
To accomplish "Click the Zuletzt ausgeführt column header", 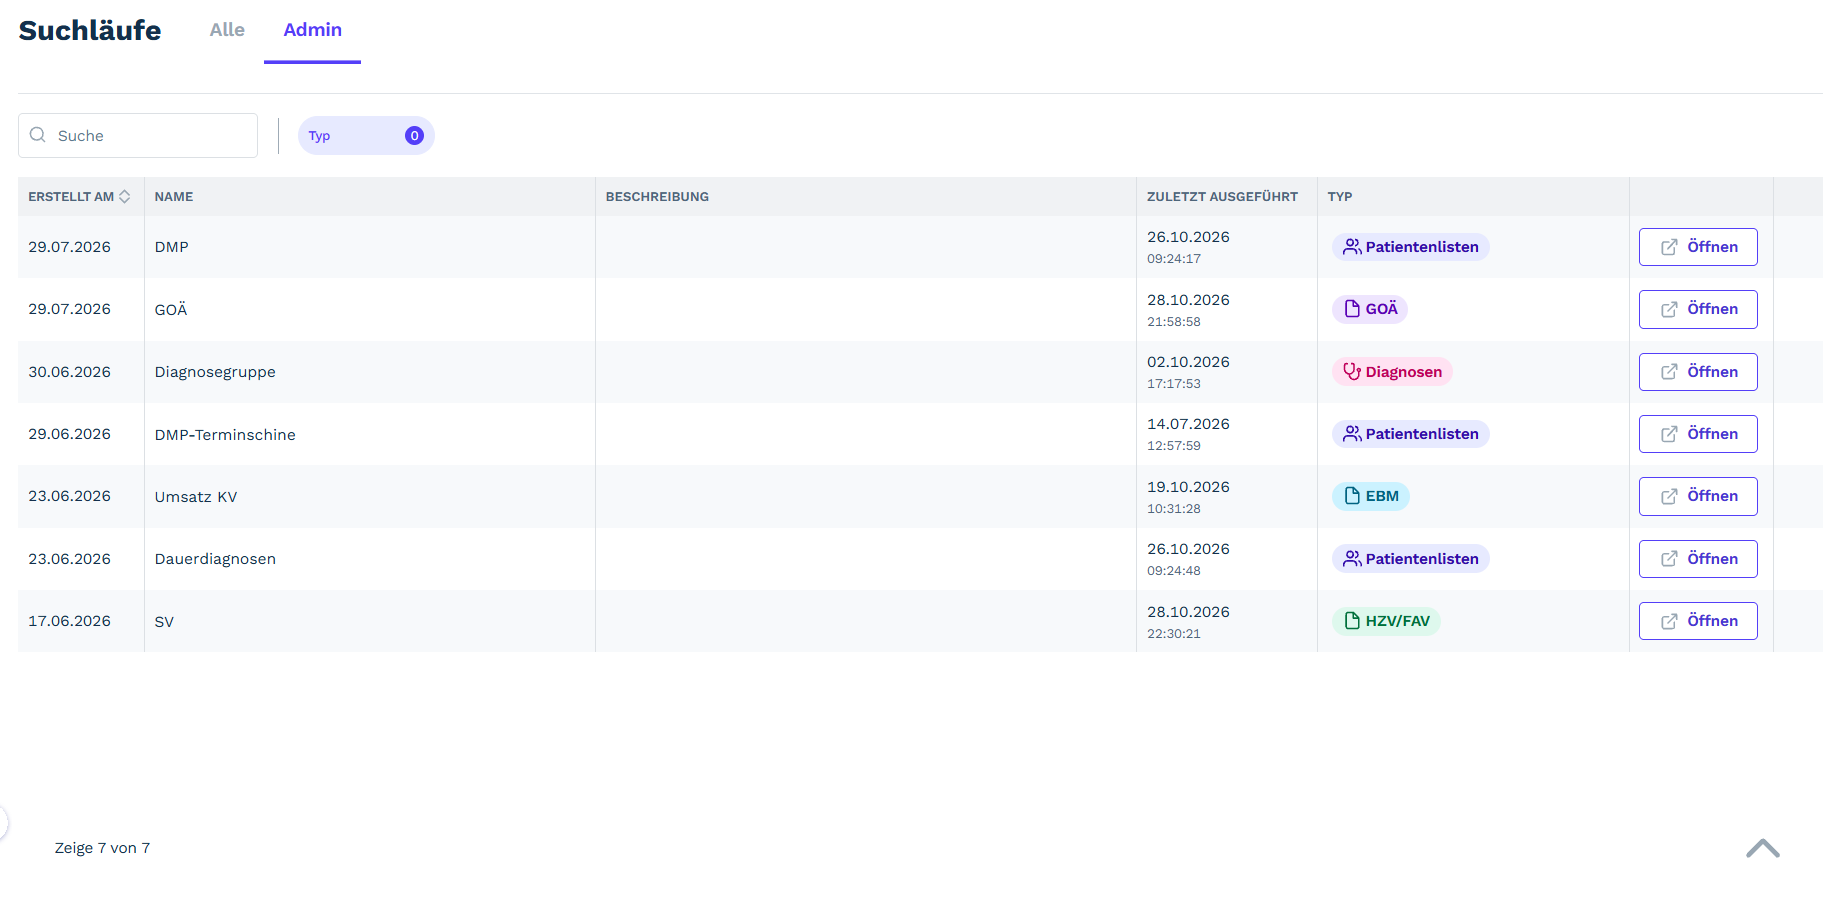I will point(1222,197).
